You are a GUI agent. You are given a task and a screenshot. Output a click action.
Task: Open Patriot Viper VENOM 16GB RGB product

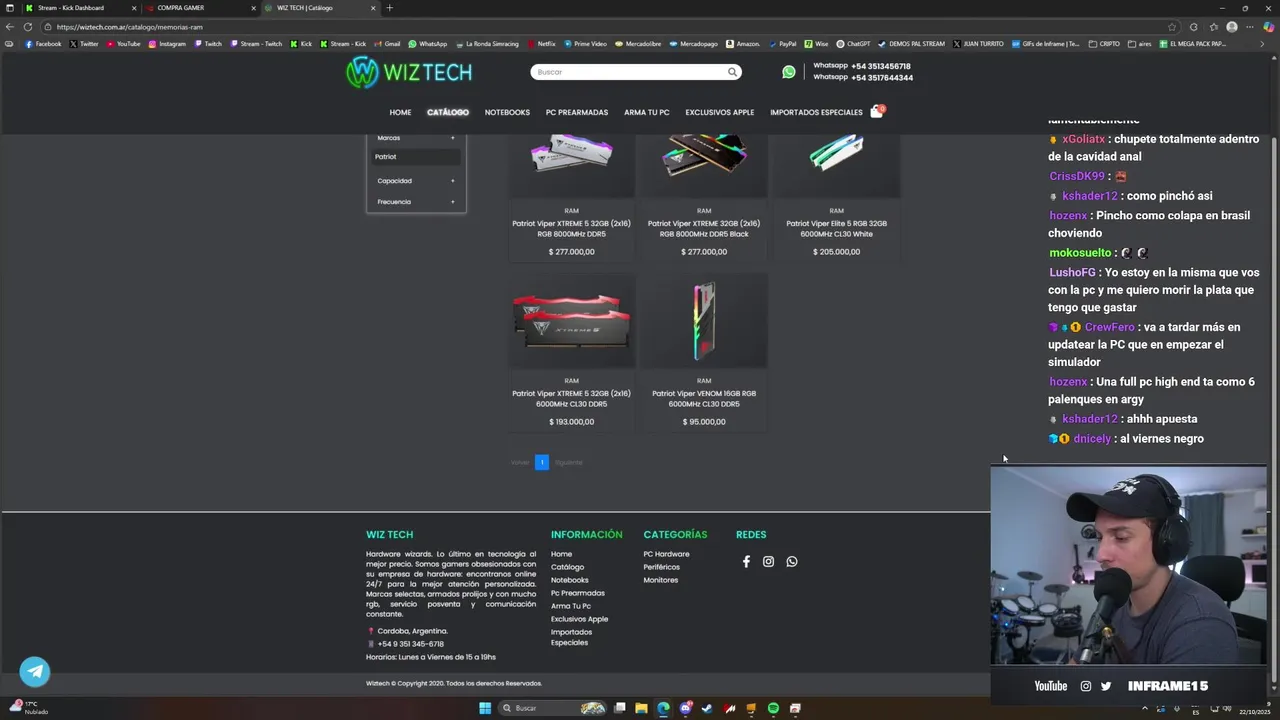704,399
